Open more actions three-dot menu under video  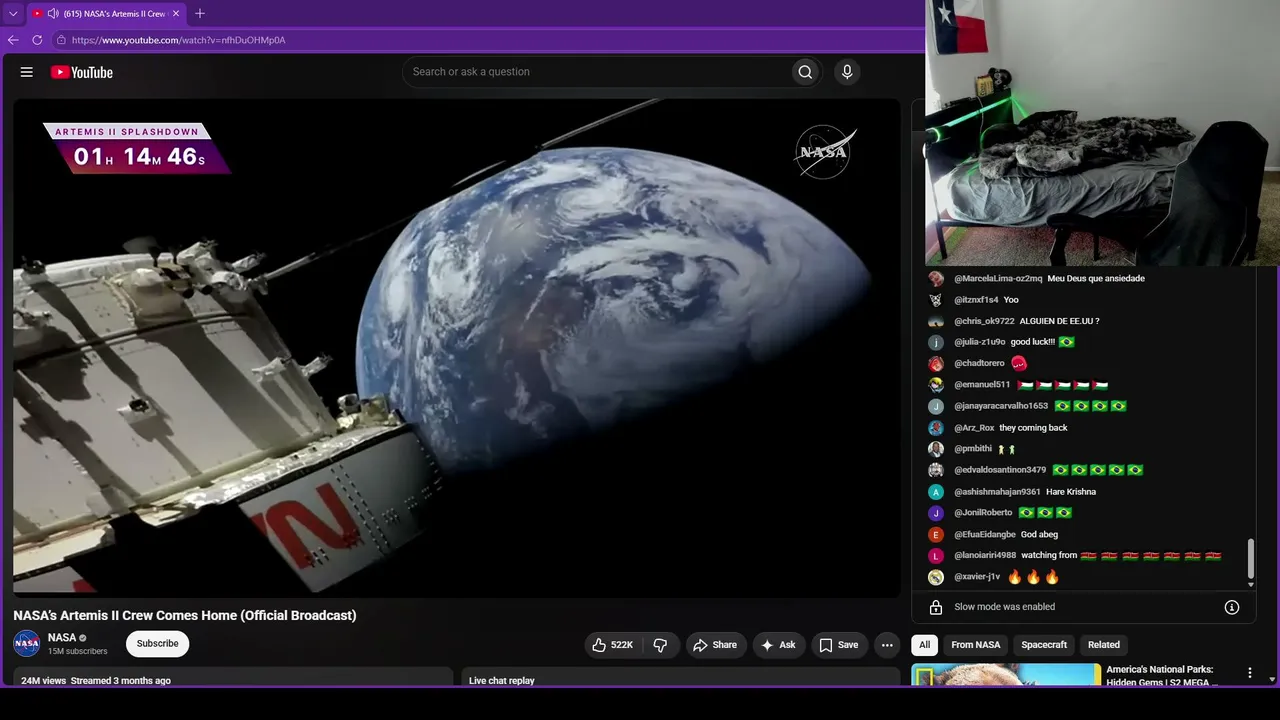[887, 645]
